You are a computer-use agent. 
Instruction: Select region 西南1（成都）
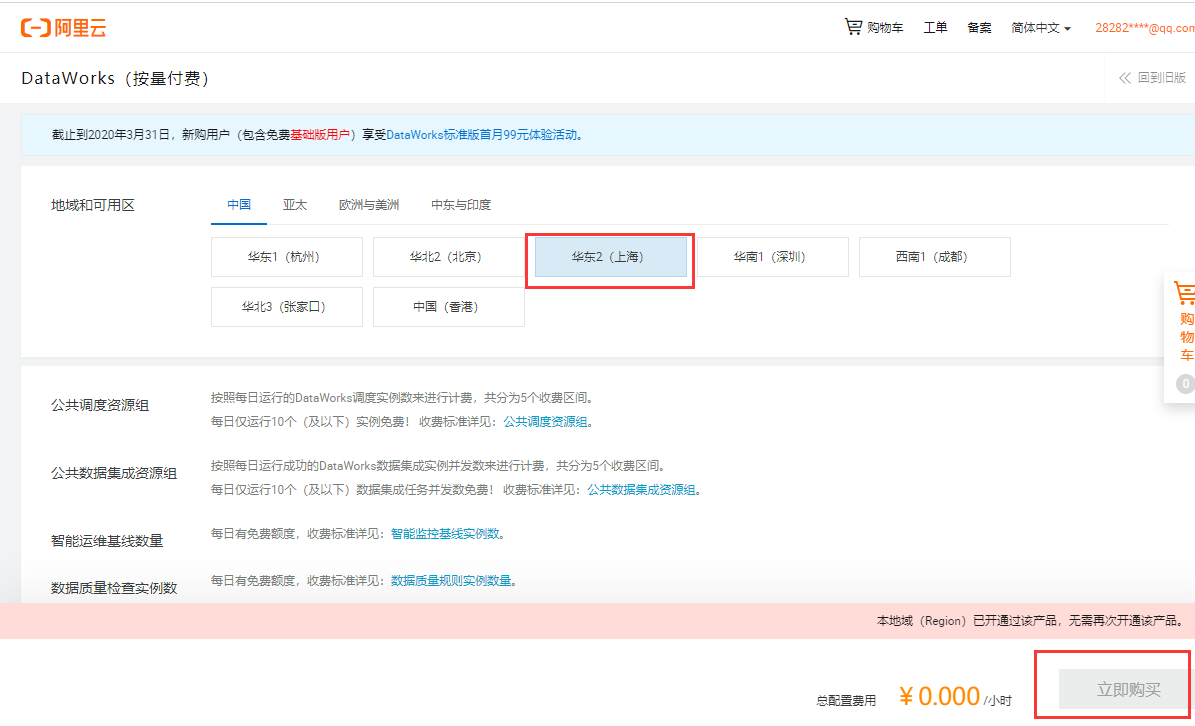pos(934,257)
